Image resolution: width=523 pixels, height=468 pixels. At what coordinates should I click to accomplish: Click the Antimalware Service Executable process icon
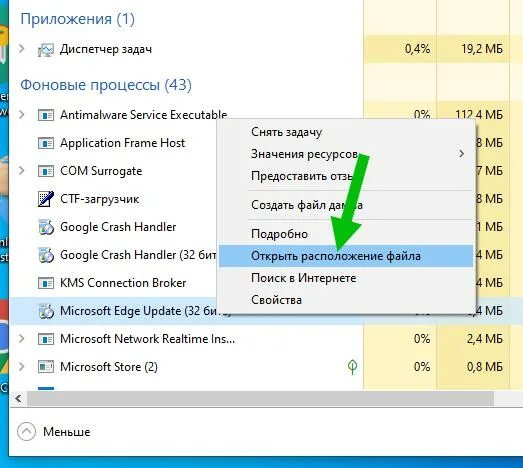tap(46, 115)
